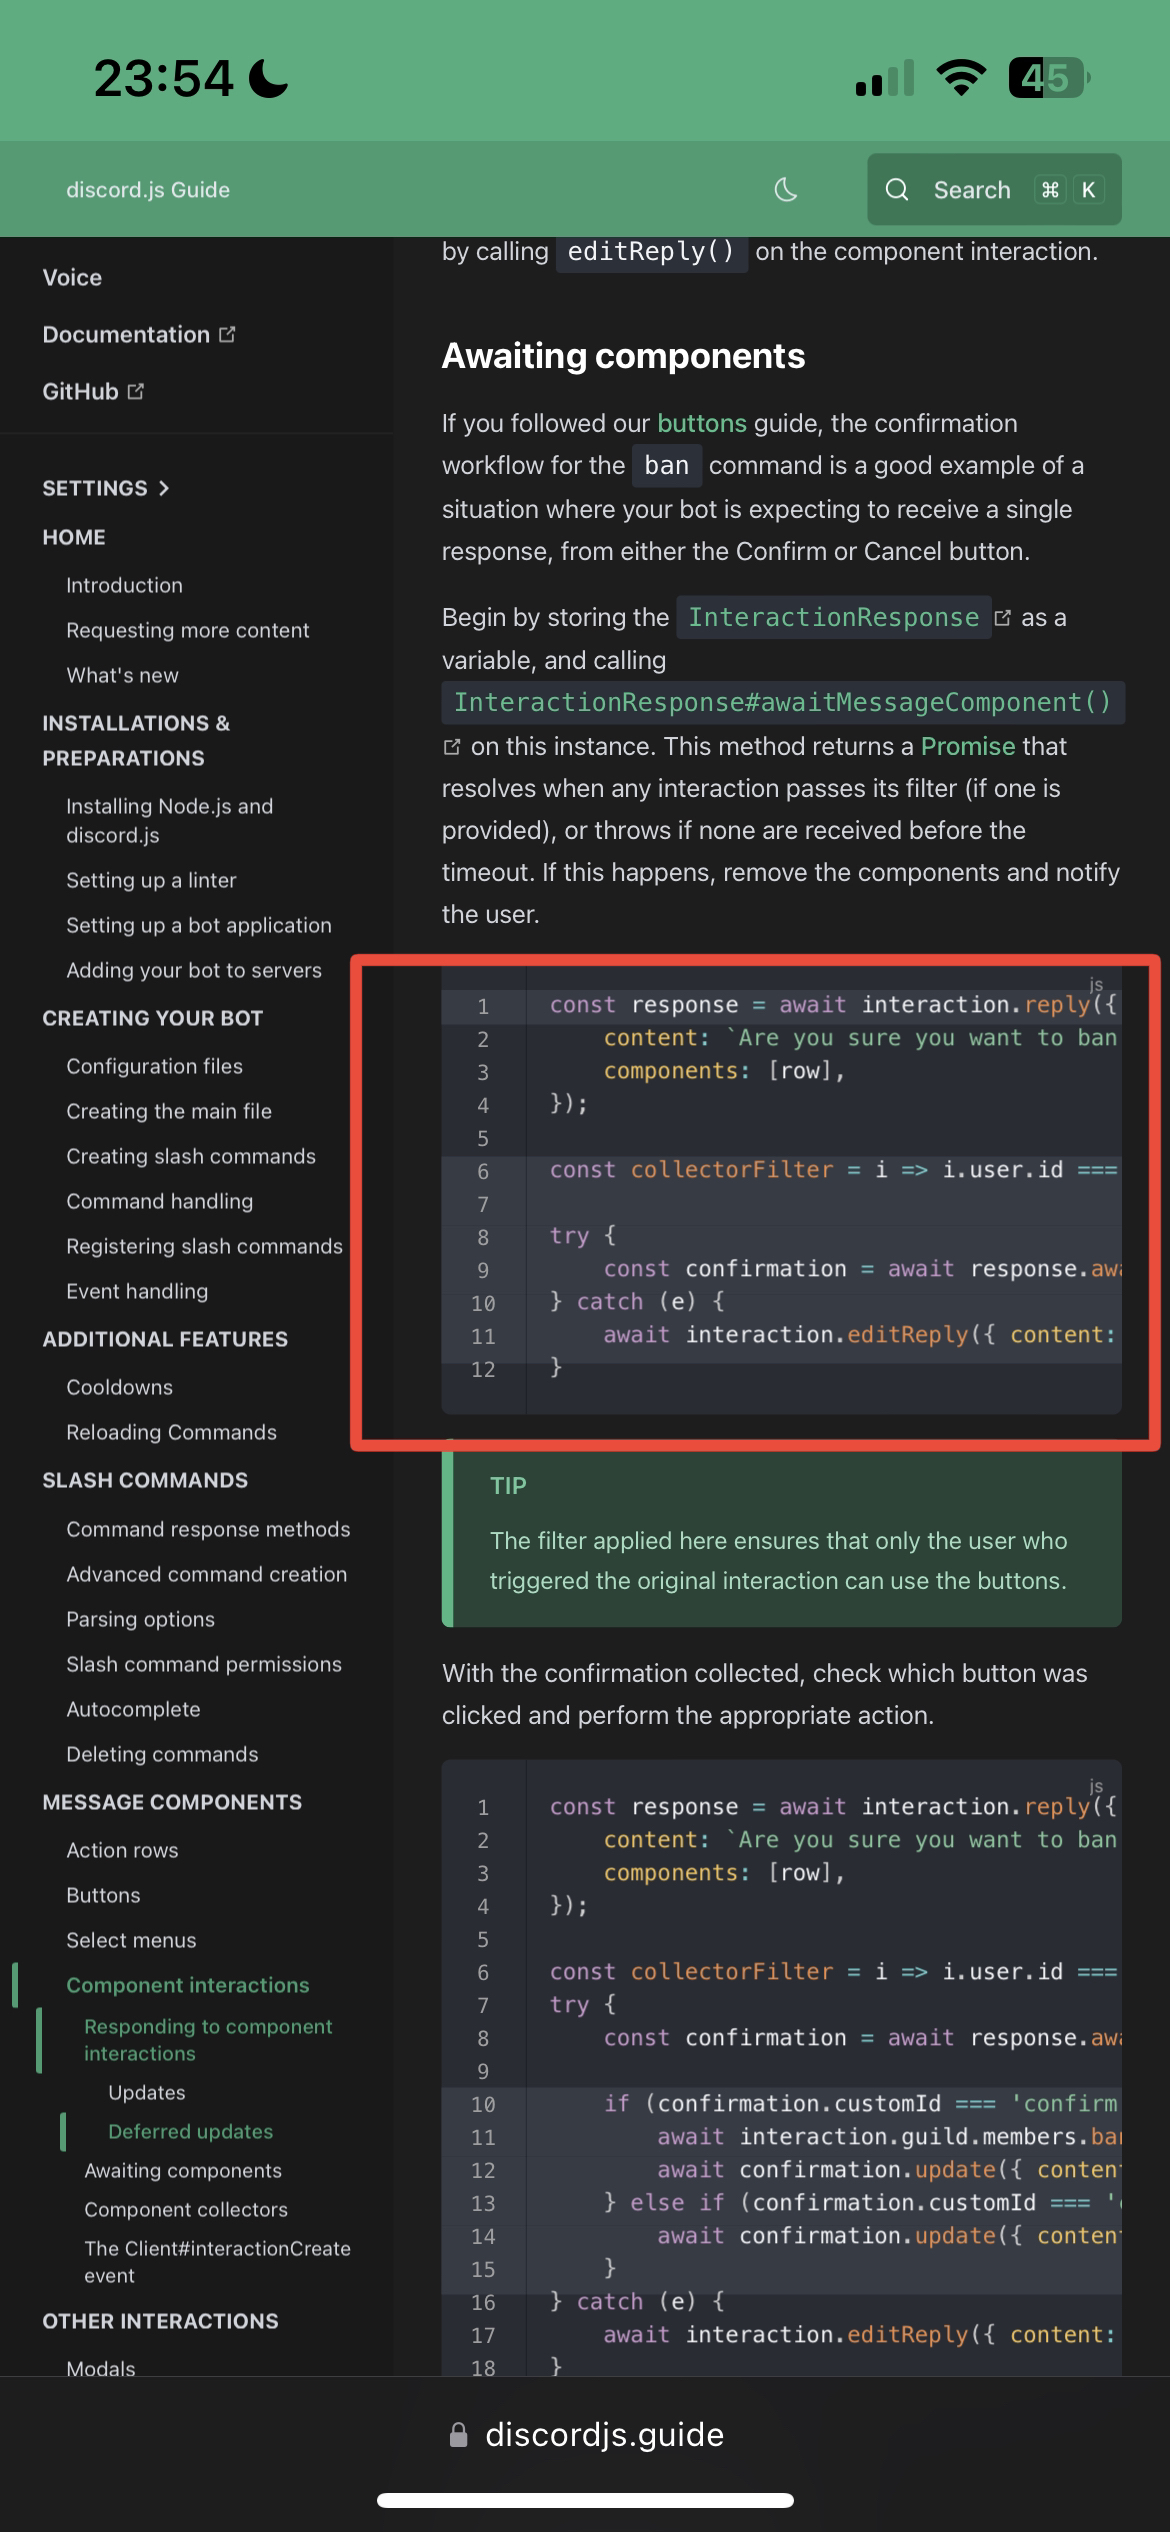
Task: Collapse OTHER INTERACTIONS section heading
Action: coord(160,2321)
